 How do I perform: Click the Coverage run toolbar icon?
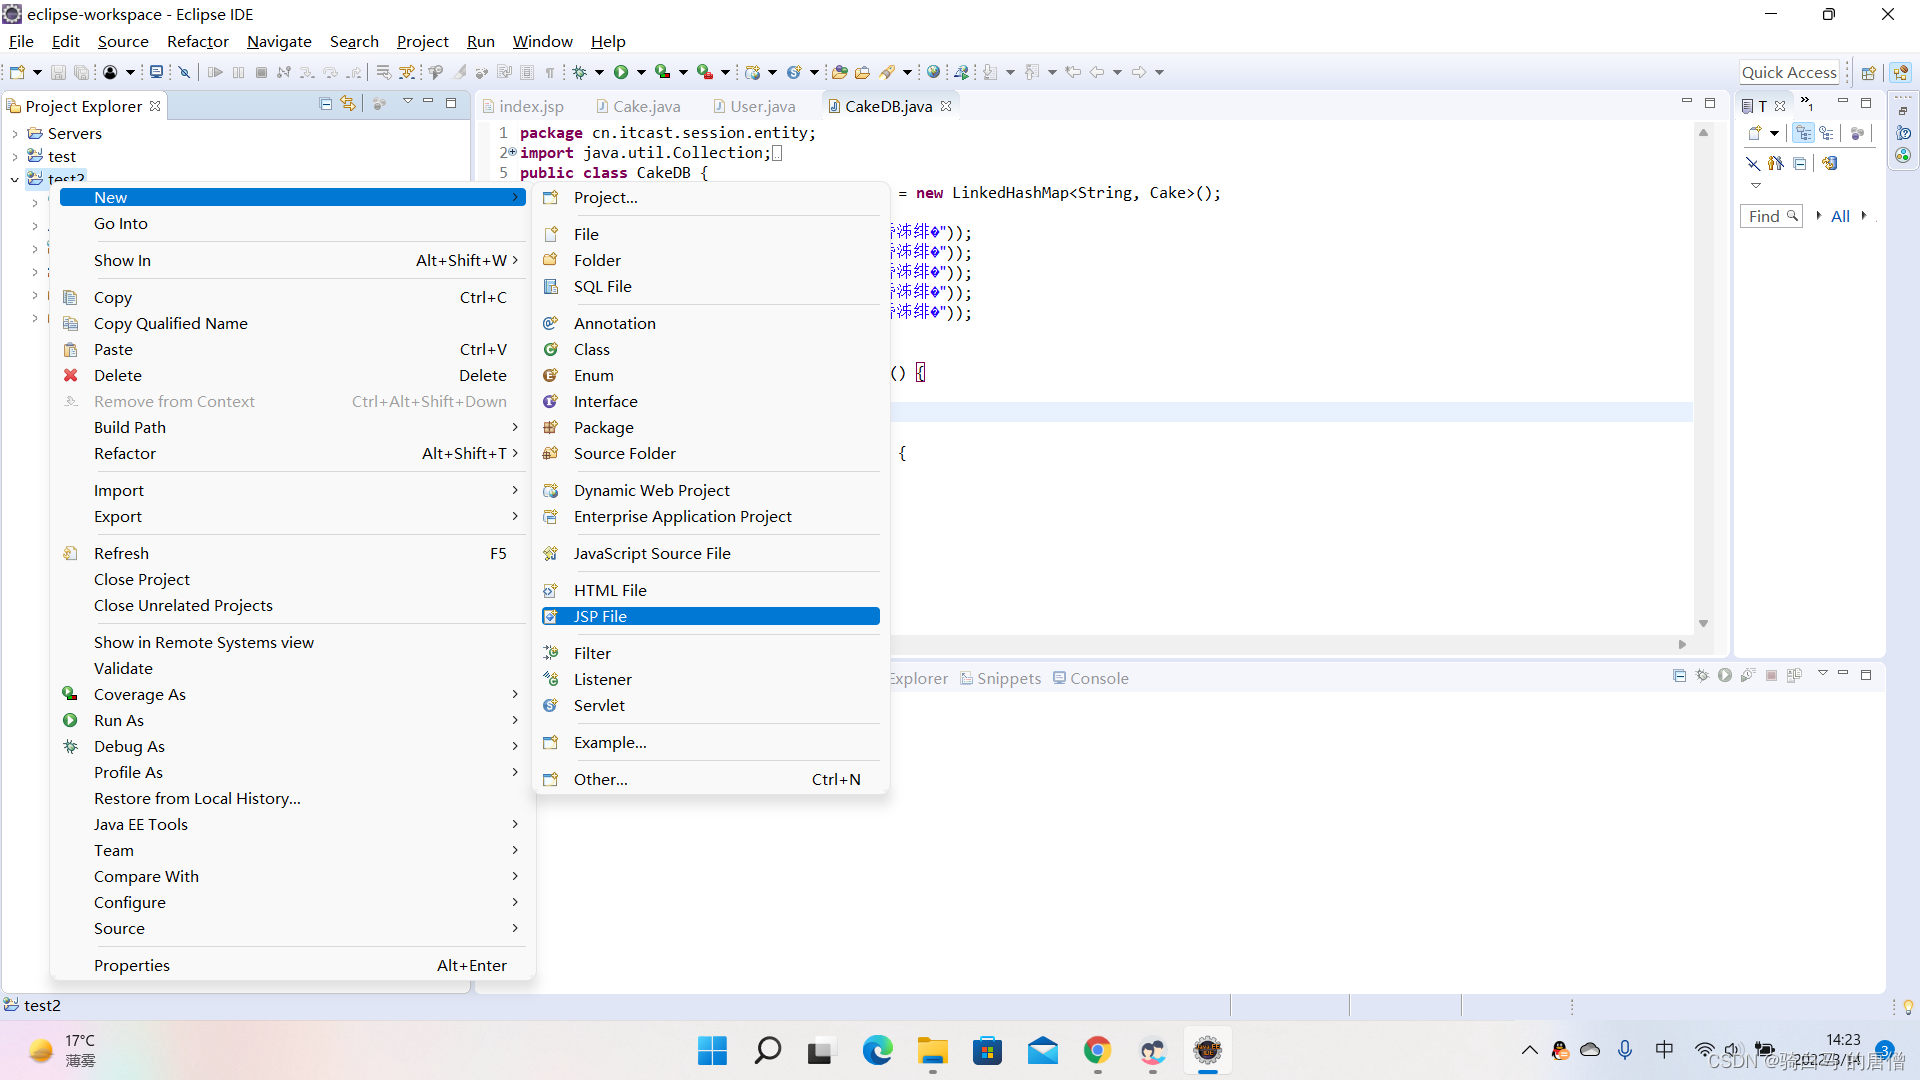coord(662,72)
